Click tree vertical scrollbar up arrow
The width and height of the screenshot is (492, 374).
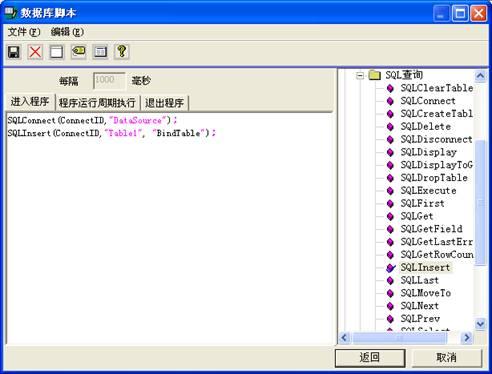tap(480, 76)
